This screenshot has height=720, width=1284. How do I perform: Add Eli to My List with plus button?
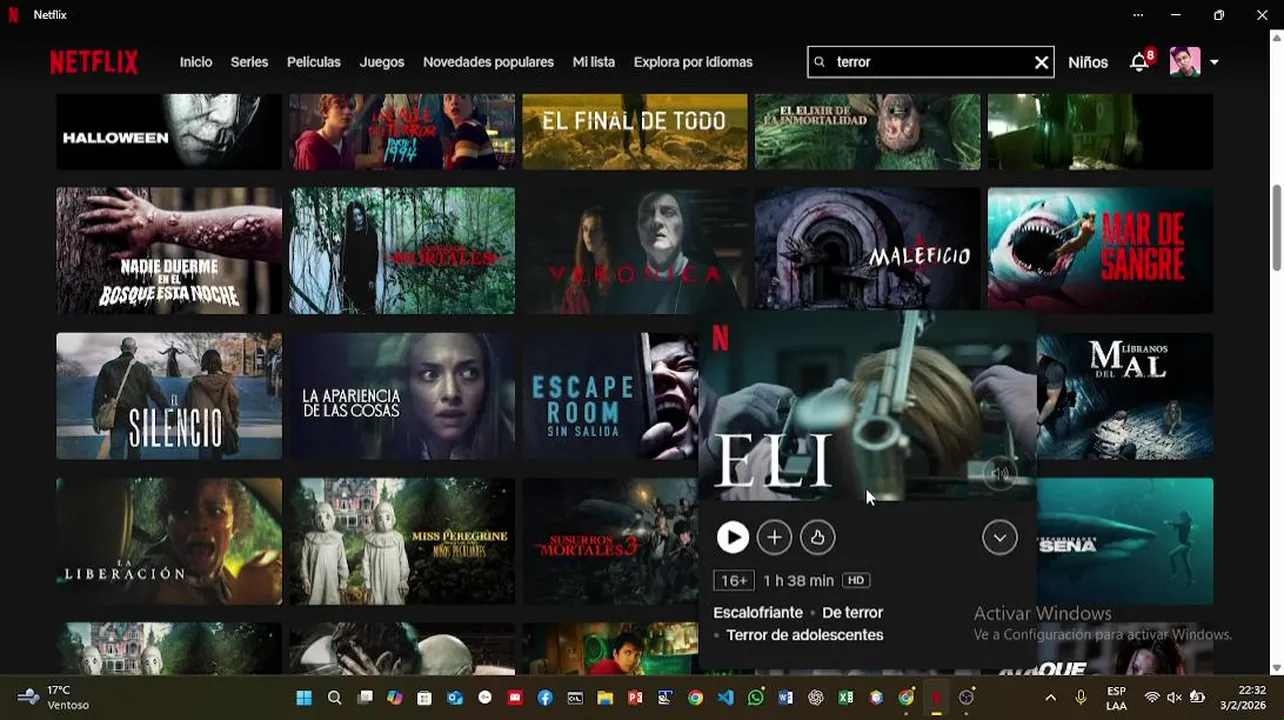(x=774, y=538)
